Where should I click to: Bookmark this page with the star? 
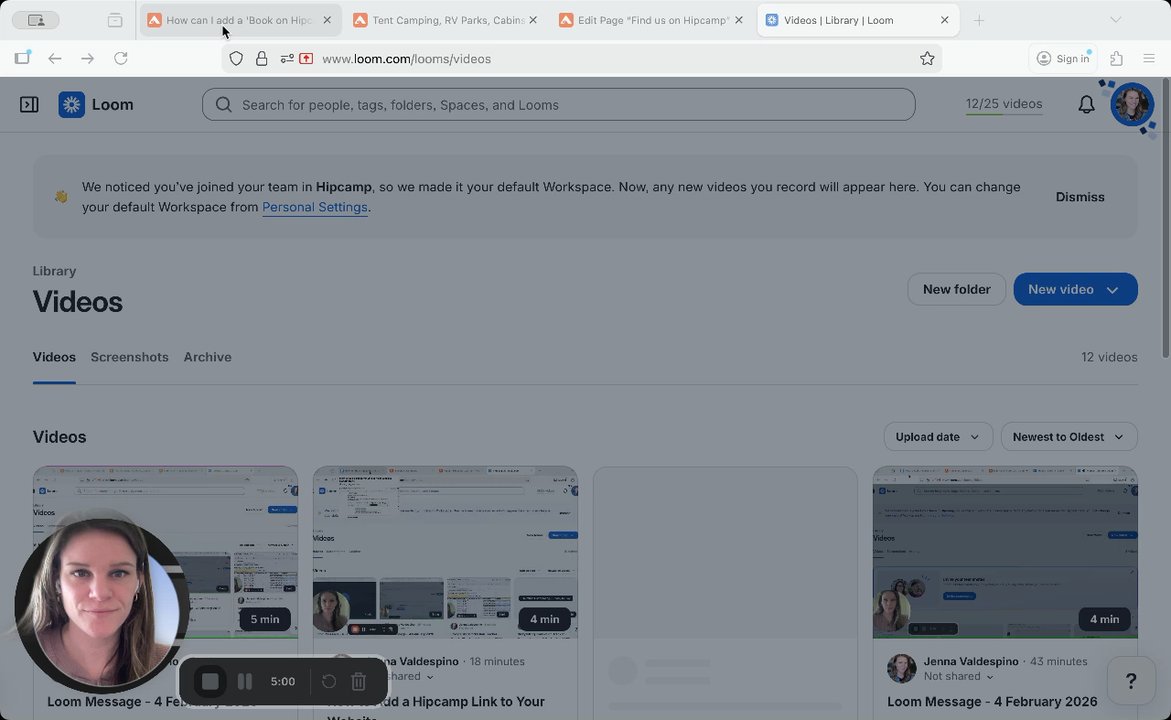click(x=927, y=58)
